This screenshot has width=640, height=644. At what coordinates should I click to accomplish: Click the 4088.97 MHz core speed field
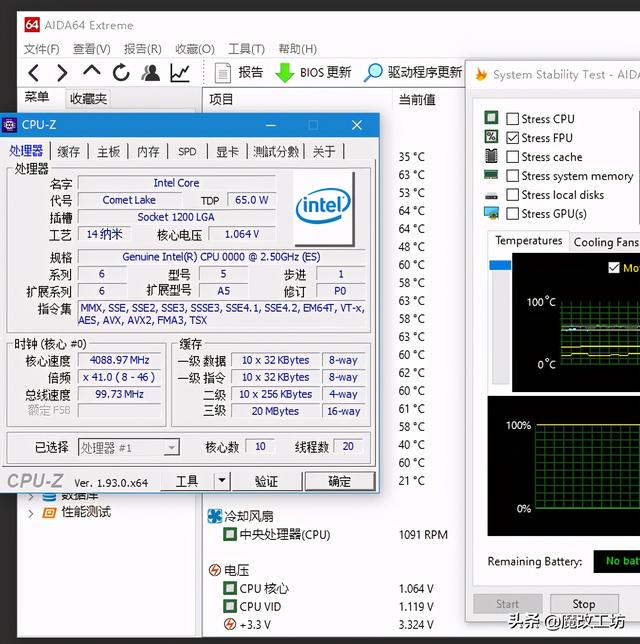tap(120, 360)
